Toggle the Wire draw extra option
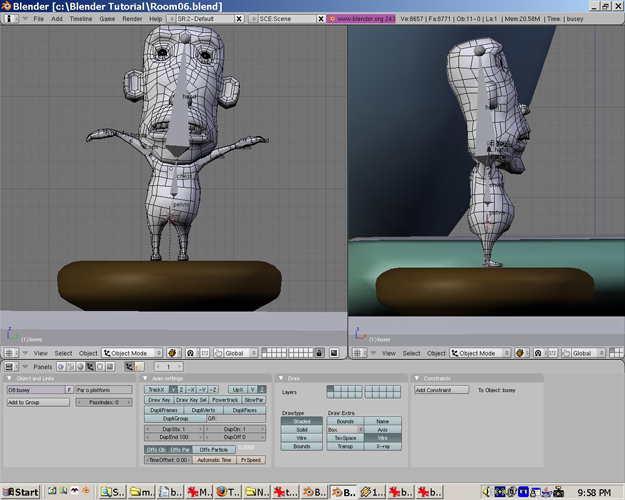Image resolution: width=625 pixels, height=500 pixels. coord(382,438)
